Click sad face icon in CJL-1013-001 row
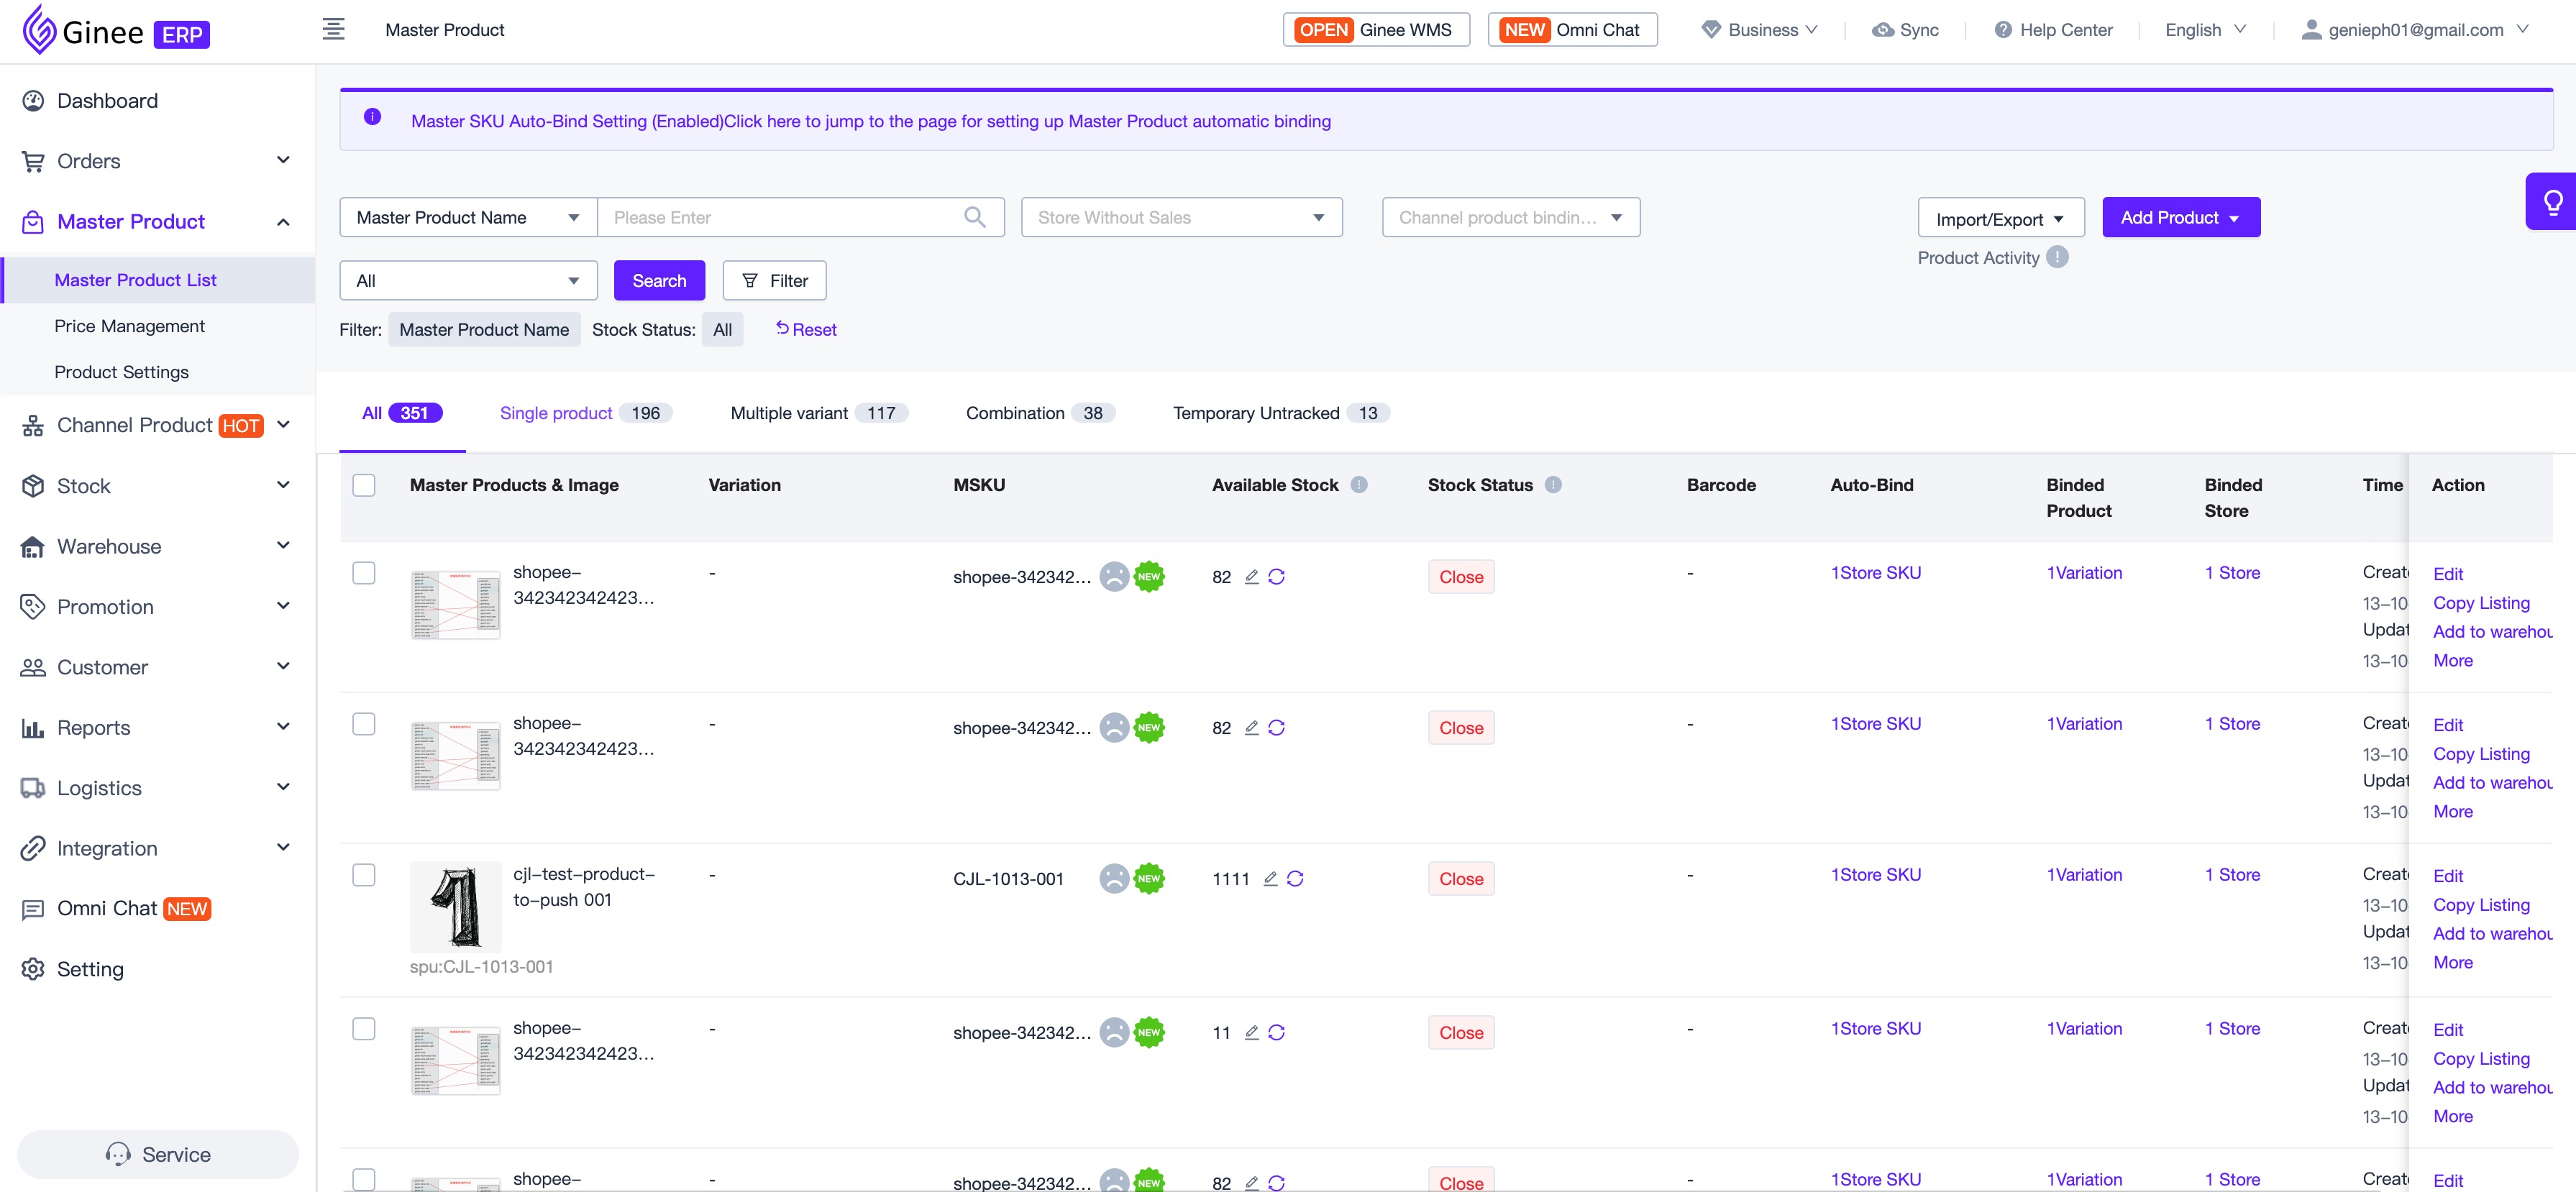 coord(1114,879)
